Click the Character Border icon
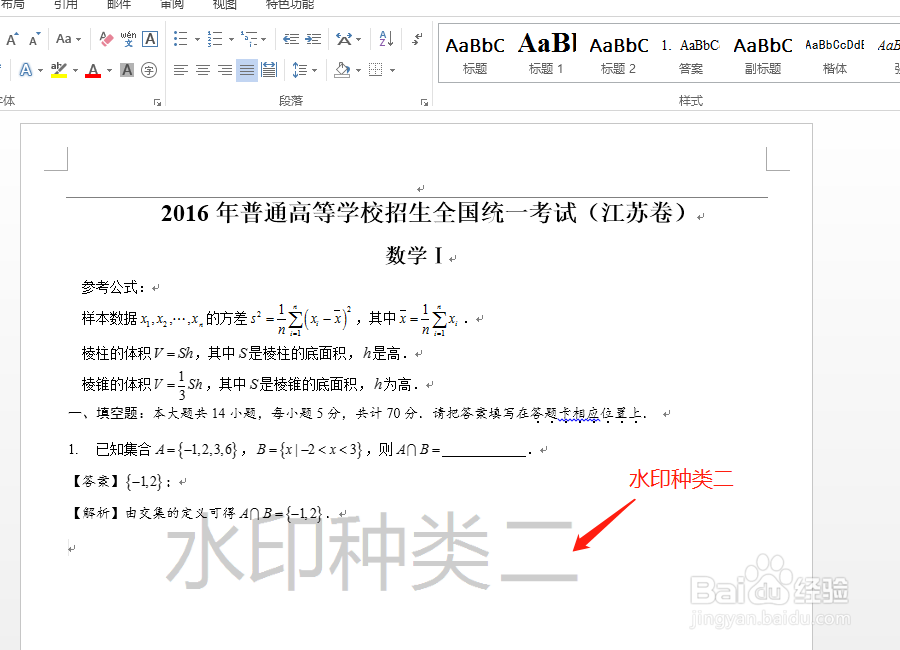 tap(150, 40)
